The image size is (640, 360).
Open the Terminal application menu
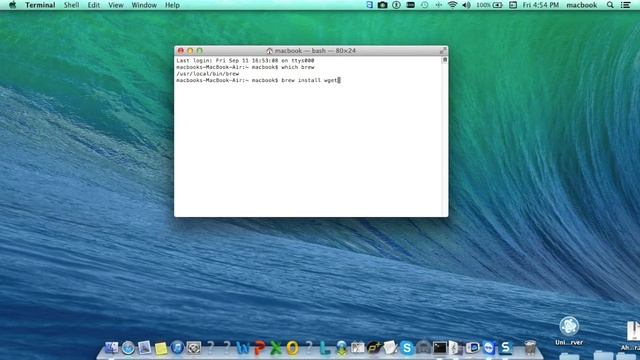(x=40, y=5)
